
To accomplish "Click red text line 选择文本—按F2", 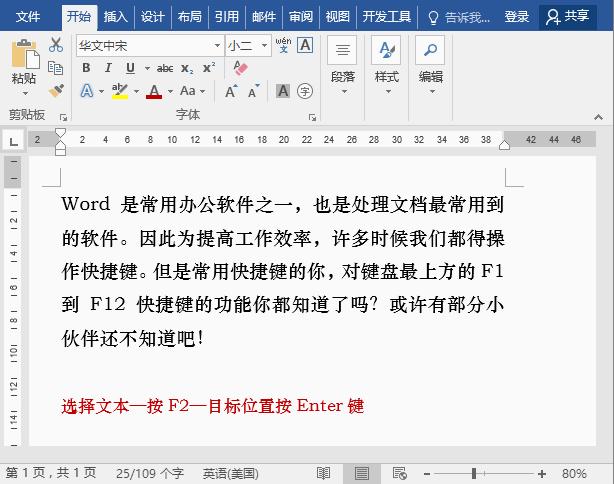I will click(x=213, y=406).
